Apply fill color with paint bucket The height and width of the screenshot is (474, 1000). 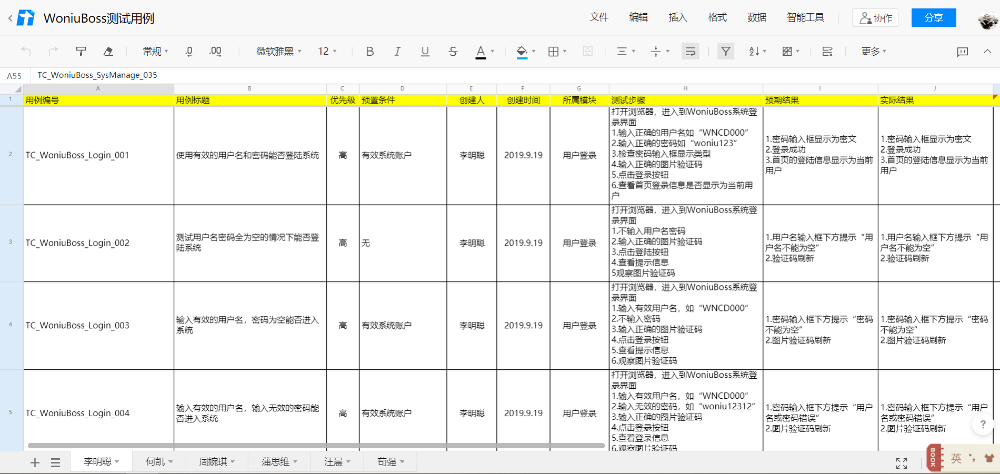click(522, 52)
